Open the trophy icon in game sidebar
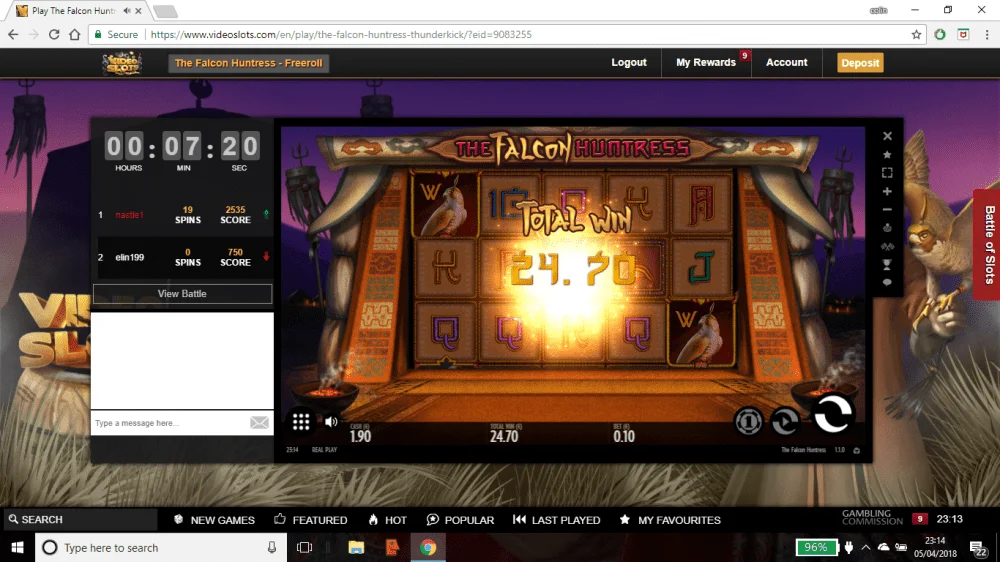 pos(887,264)
